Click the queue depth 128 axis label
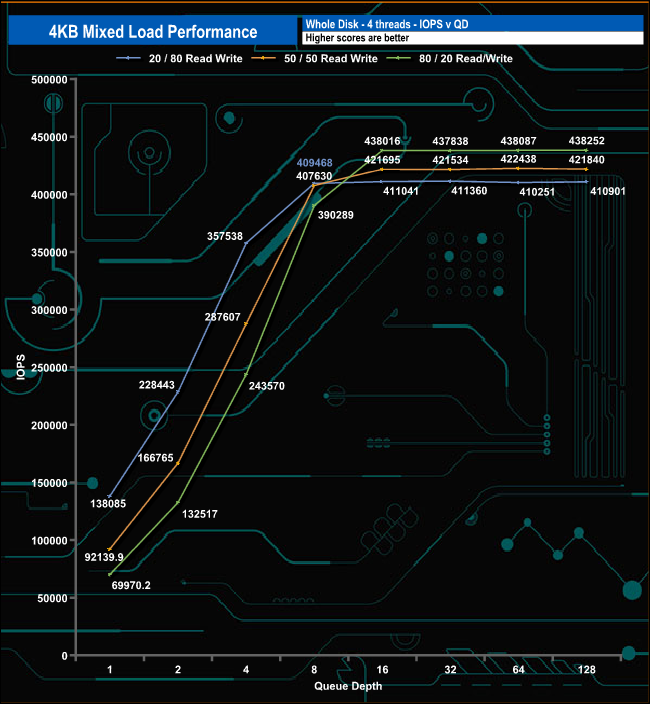650x704 pixels. point(587,670)
